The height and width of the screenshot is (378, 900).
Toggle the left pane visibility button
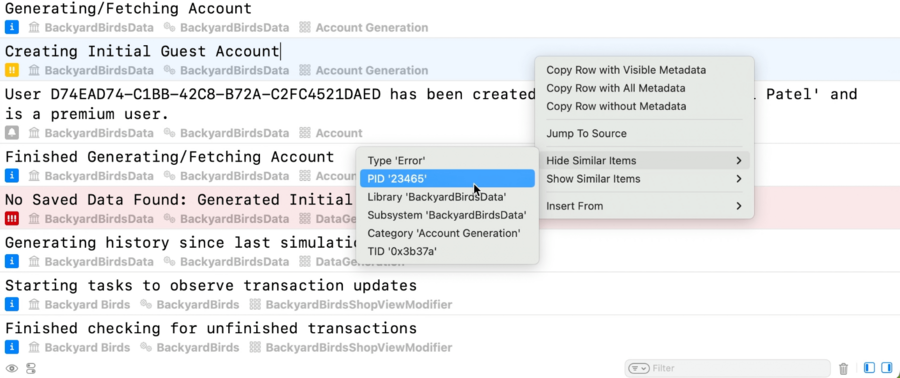870,368
